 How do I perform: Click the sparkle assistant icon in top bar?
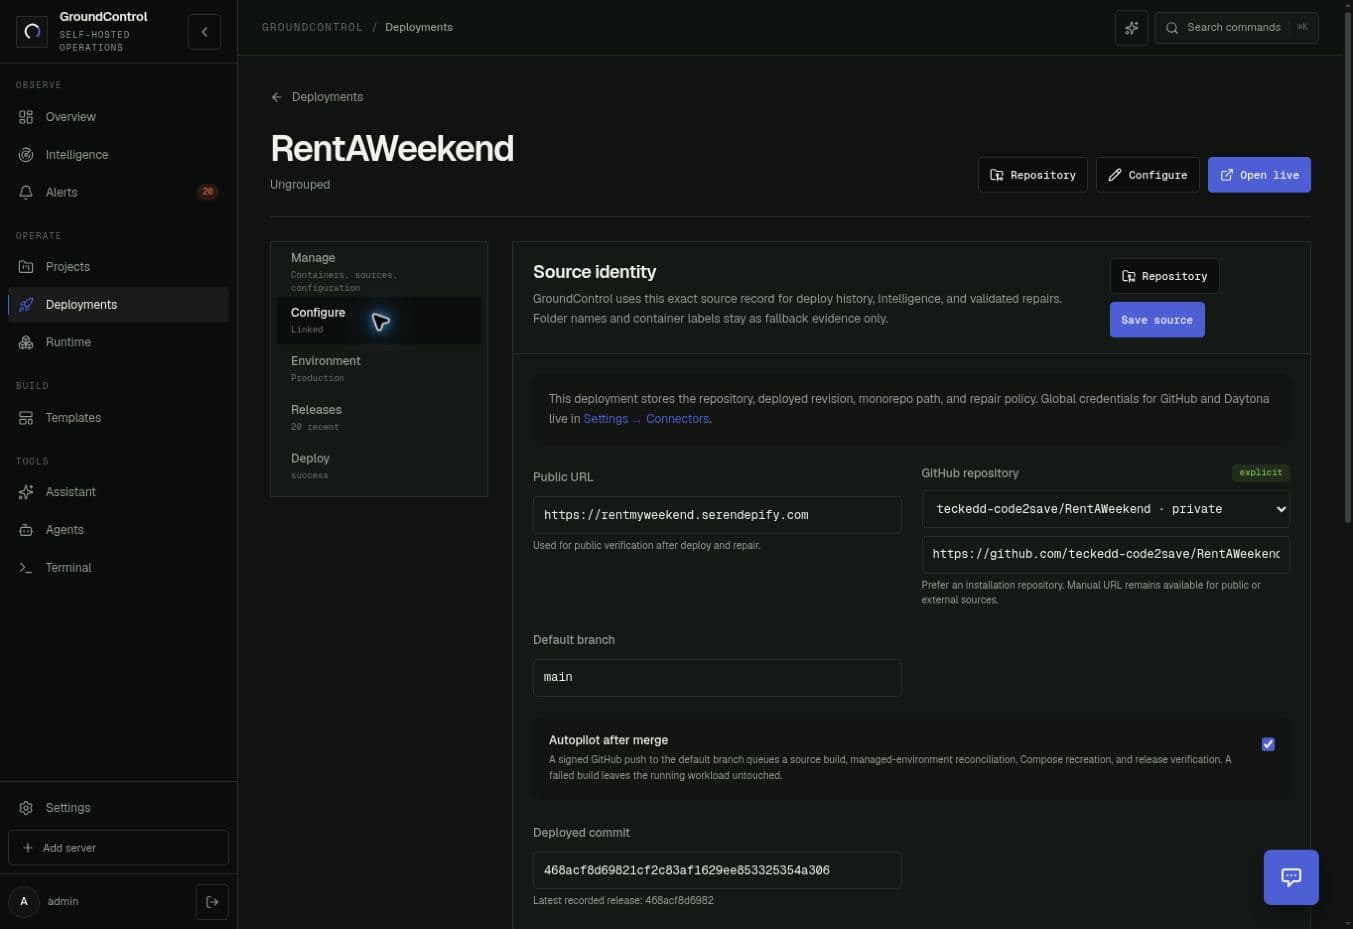(x=1131, y=28)
